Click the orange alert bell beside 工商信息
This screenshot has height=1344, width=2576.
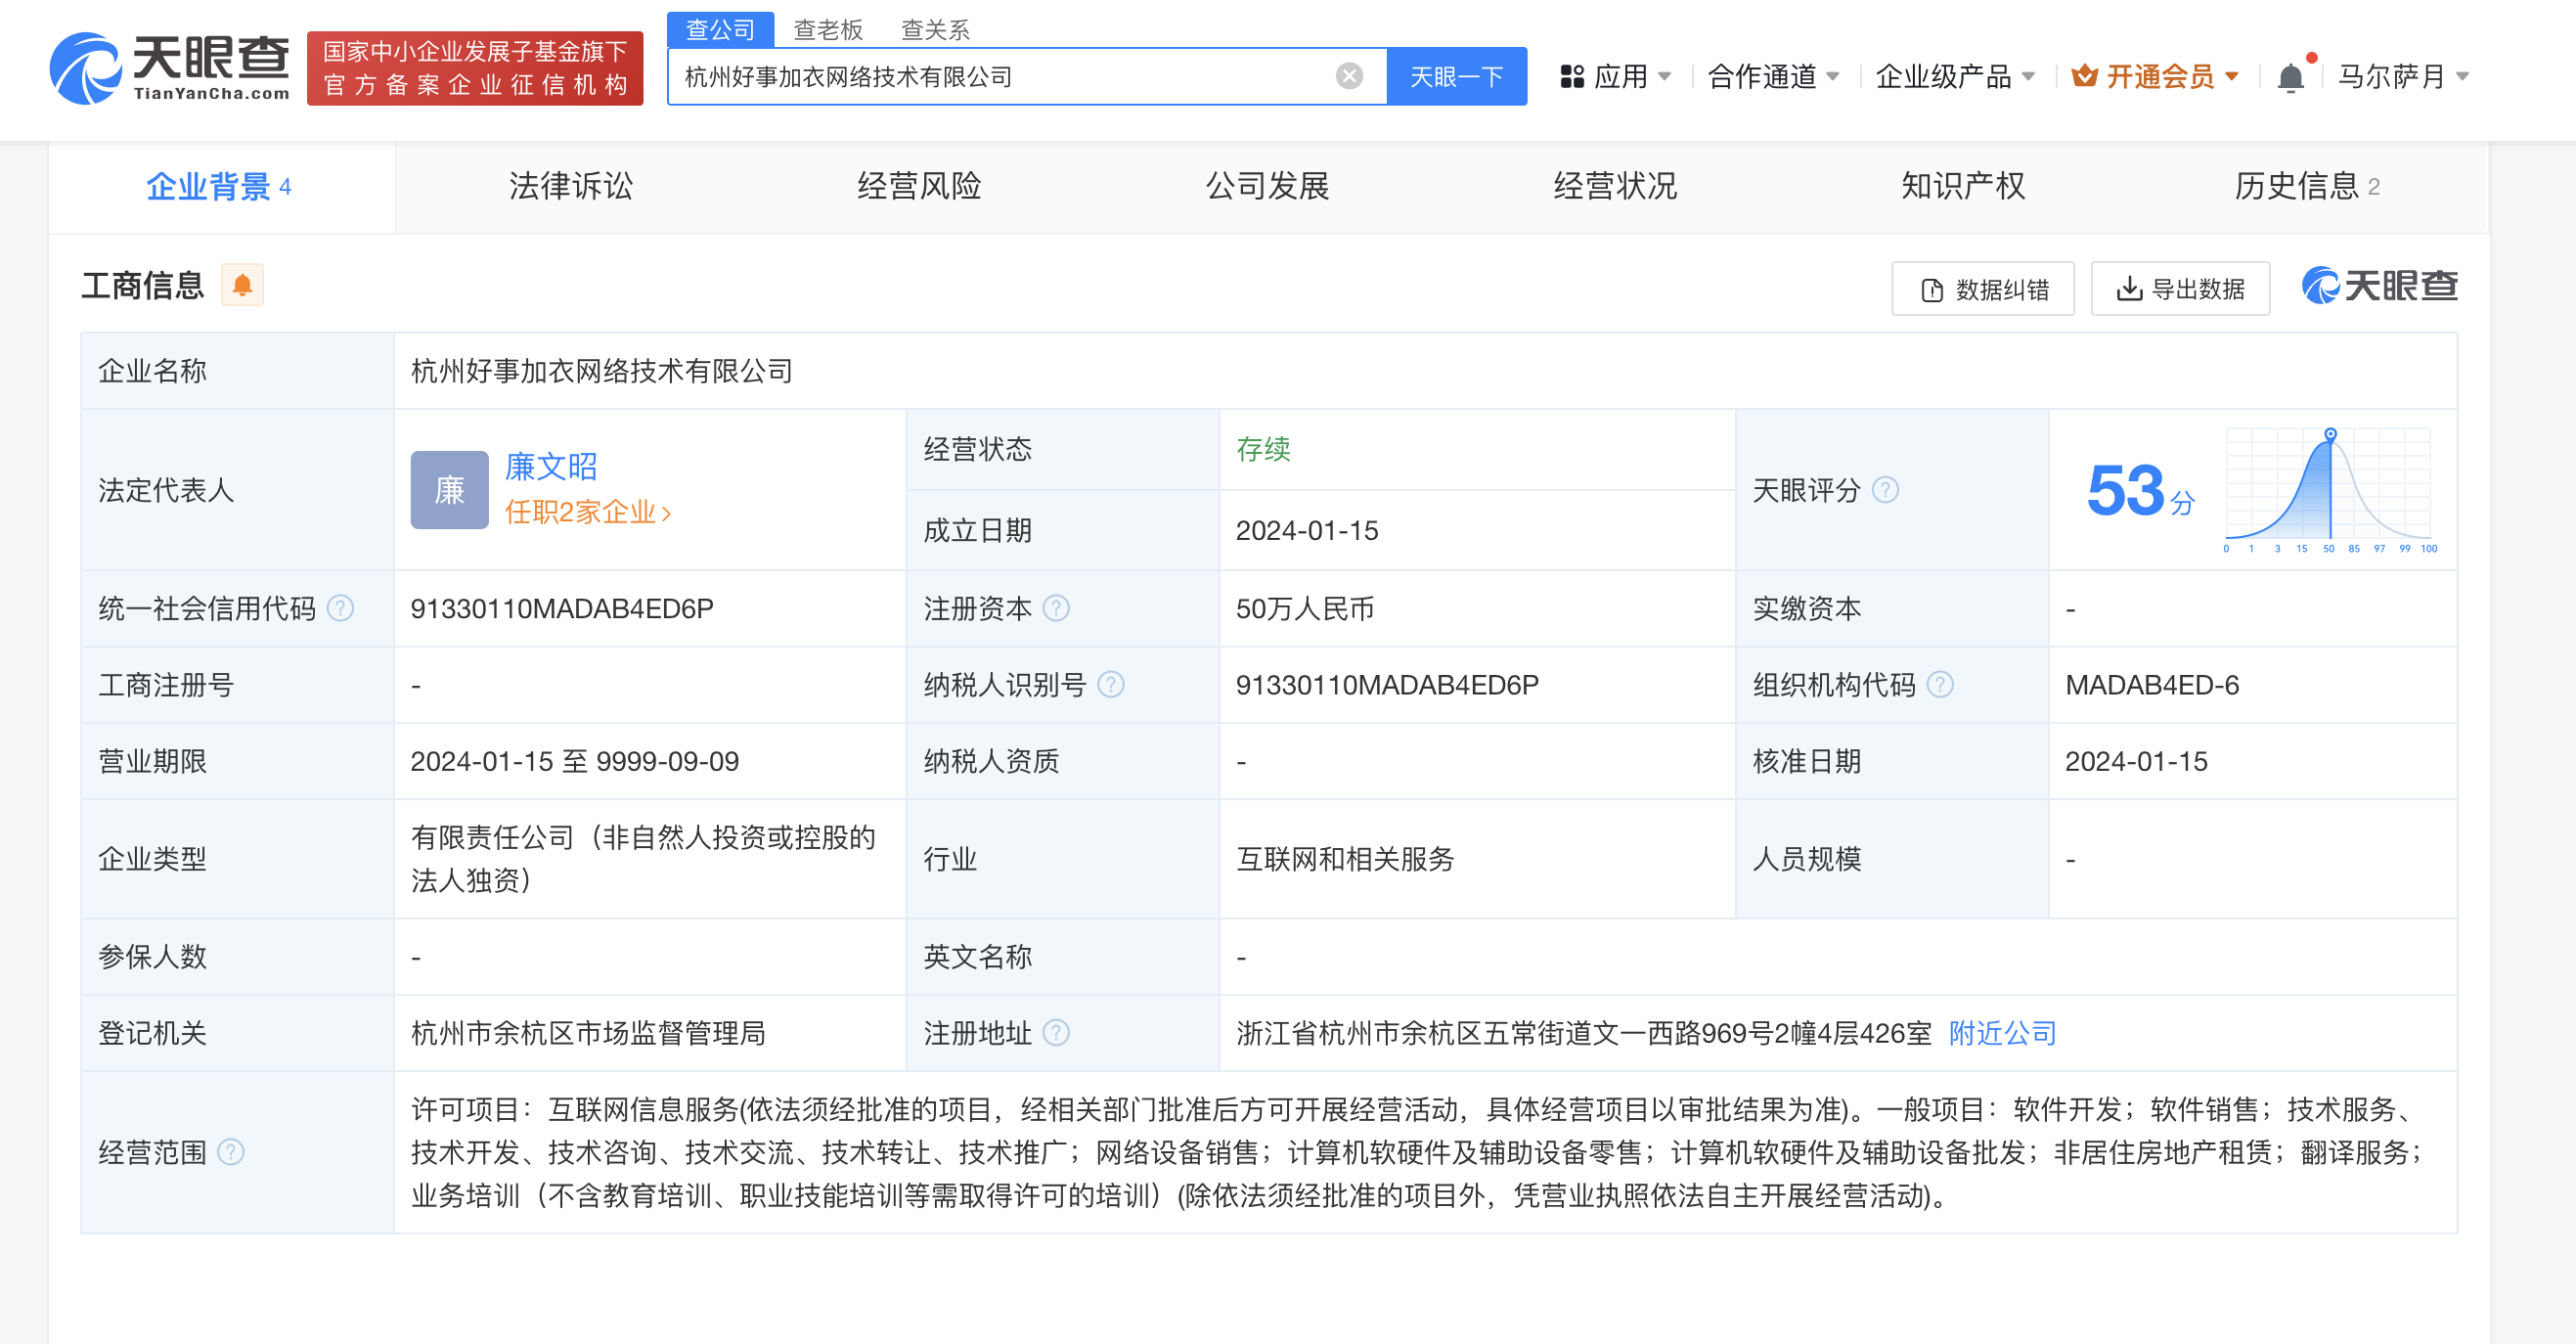[x=242, y=286]
